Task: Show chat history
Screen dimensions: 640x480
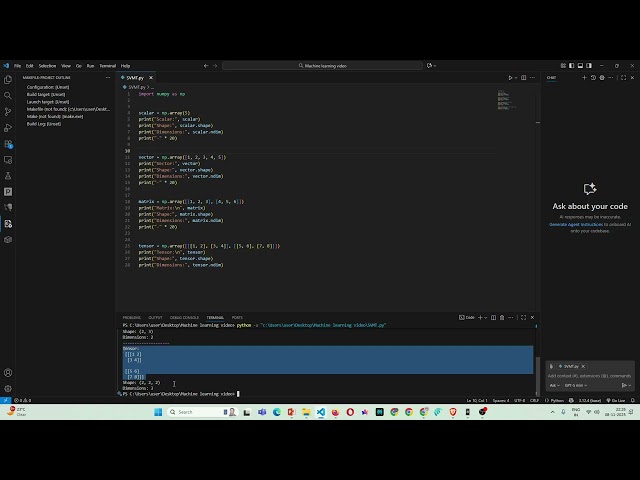Action: 593,78
